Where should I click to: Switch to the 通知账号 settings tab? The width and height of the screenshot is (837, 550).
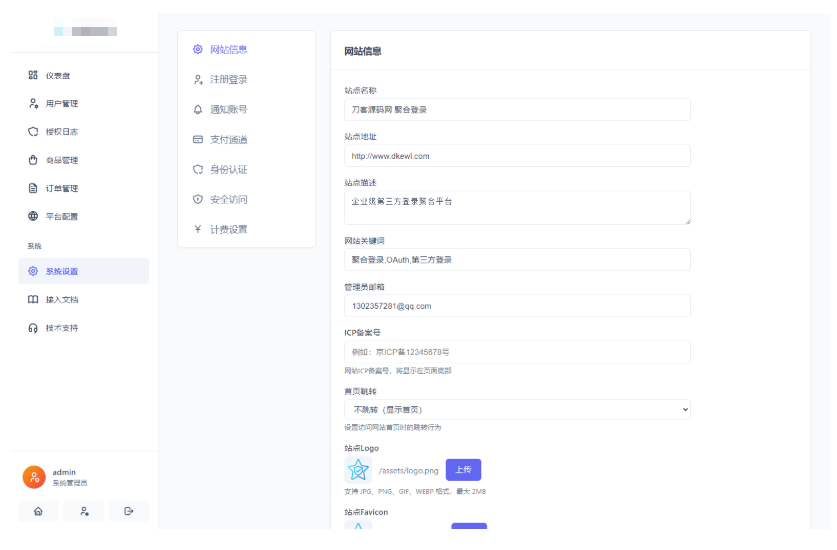(x=246, y=109)
